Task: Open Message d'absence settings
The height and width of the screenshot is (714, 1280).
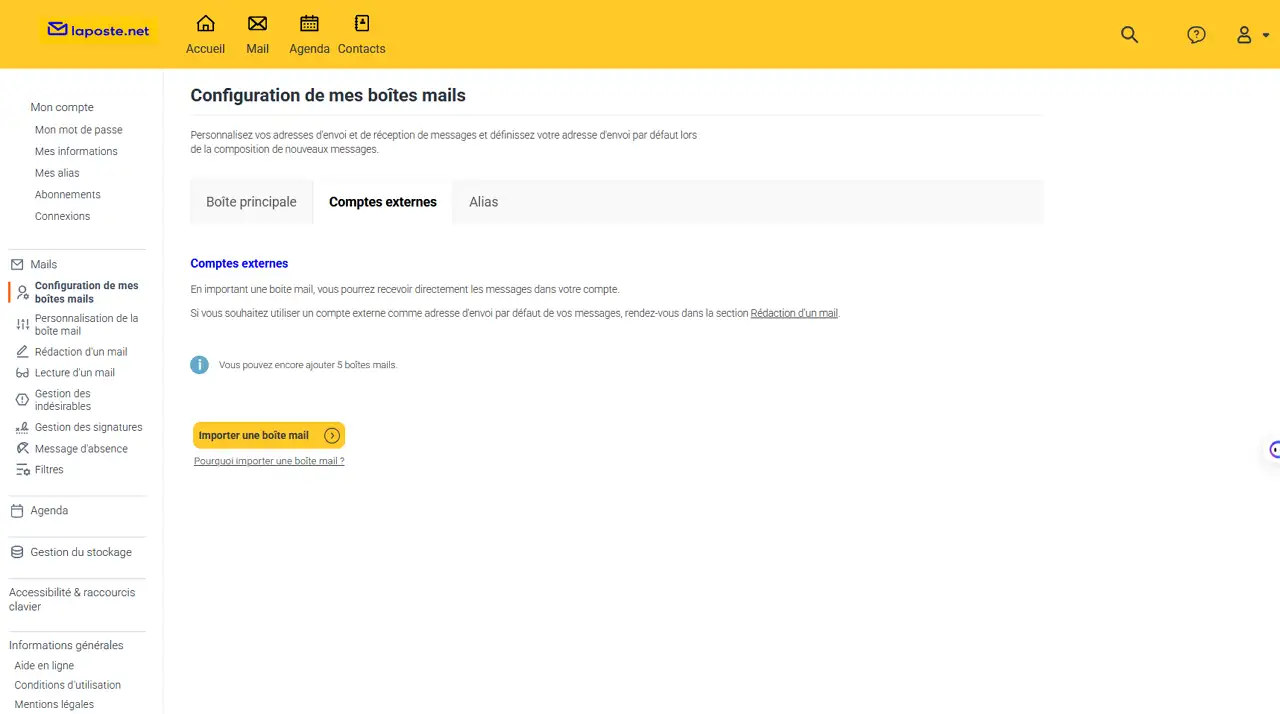Action: [81, 449]
